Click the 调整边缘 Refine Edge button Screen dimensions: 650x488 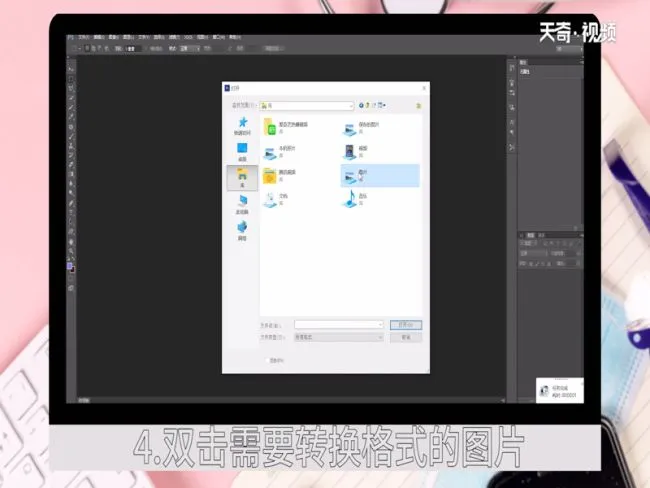point(273,49)
